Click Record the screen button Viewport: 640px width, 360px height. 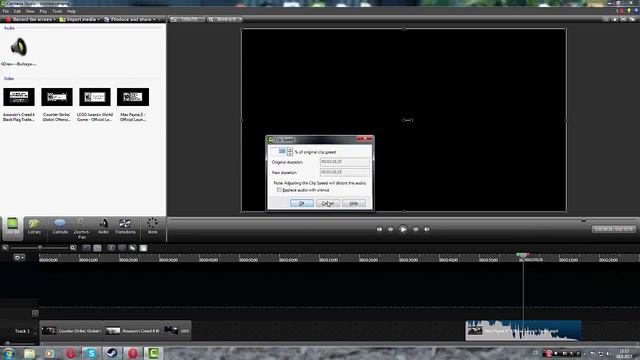point(29,19)
